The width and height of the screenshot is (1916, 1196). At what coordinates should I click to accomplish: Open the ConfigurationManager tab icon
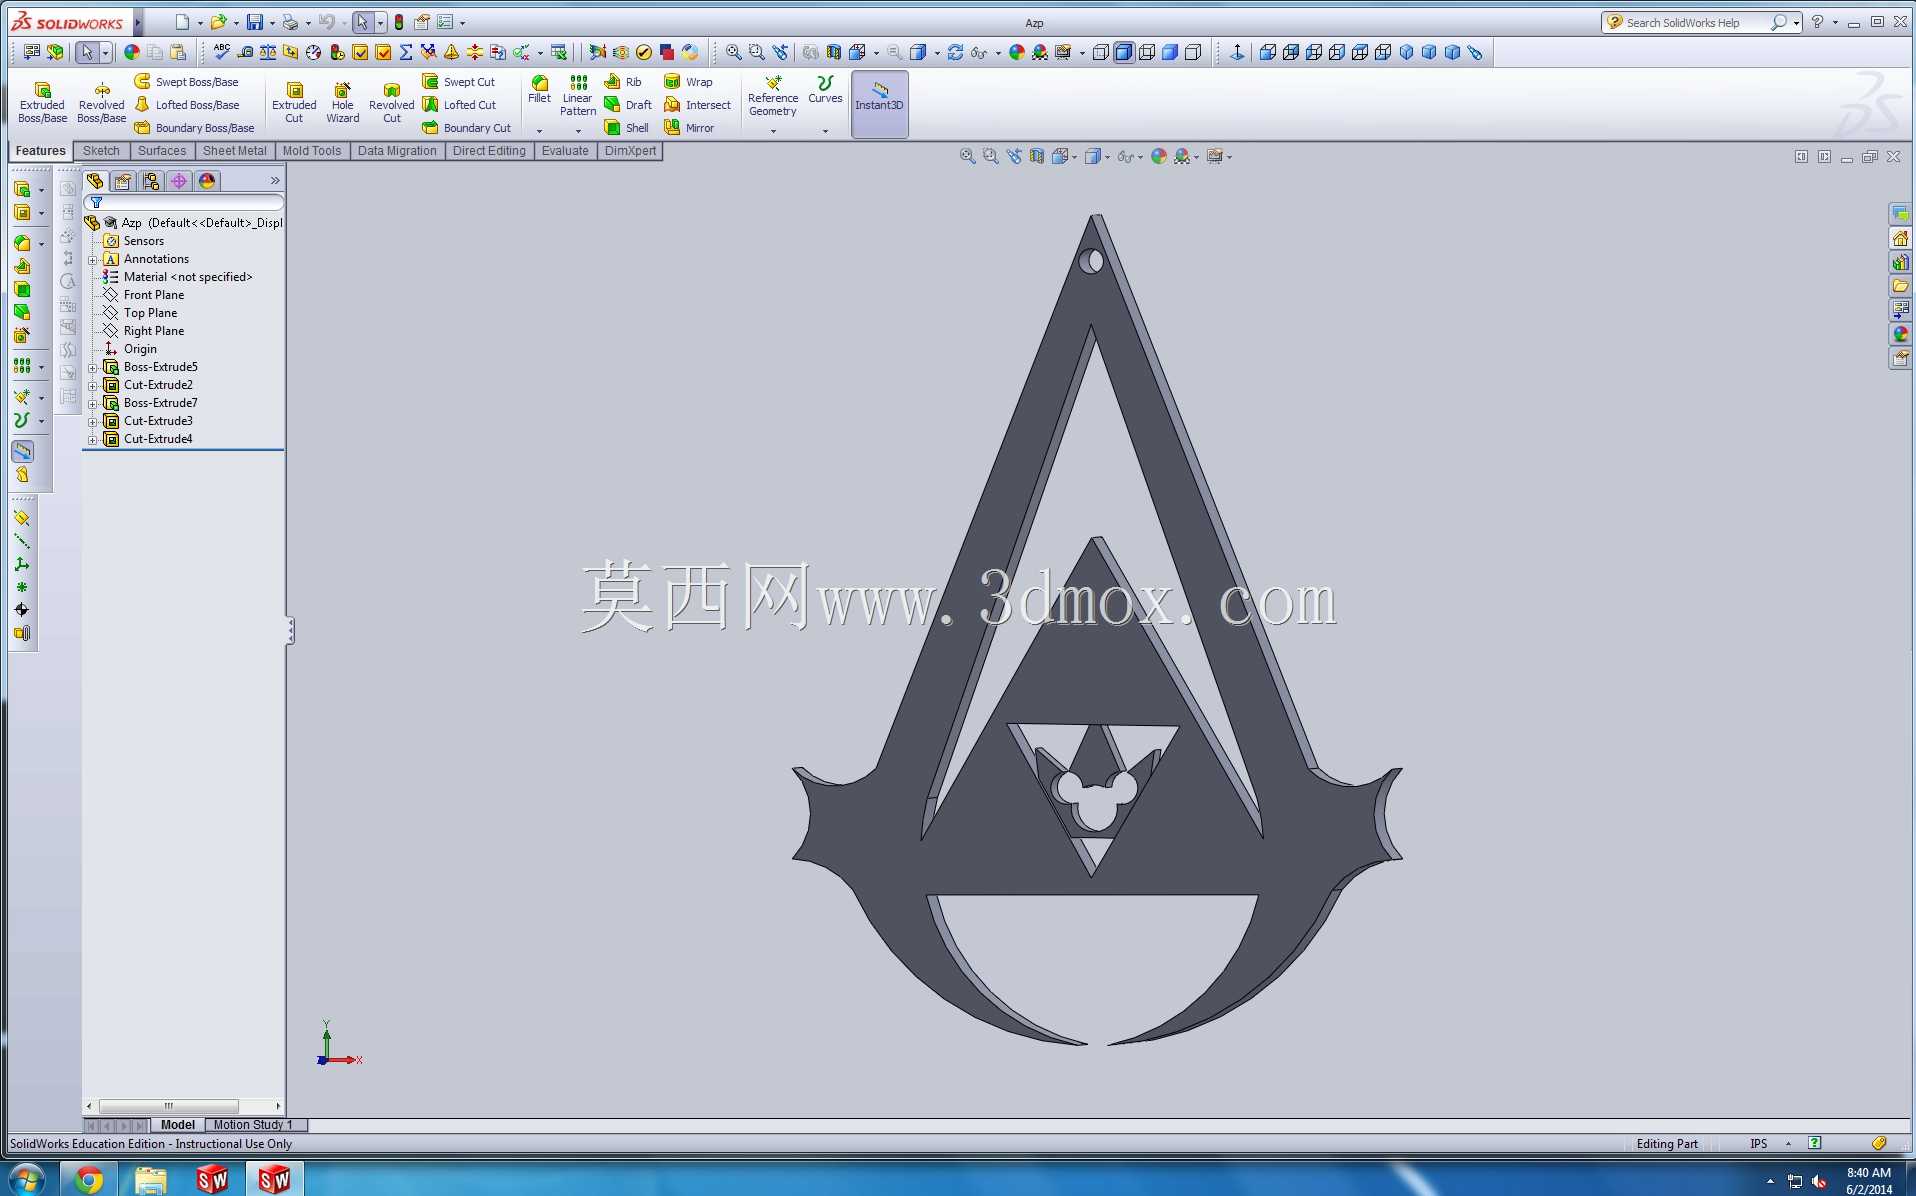(x=151, y=181)
